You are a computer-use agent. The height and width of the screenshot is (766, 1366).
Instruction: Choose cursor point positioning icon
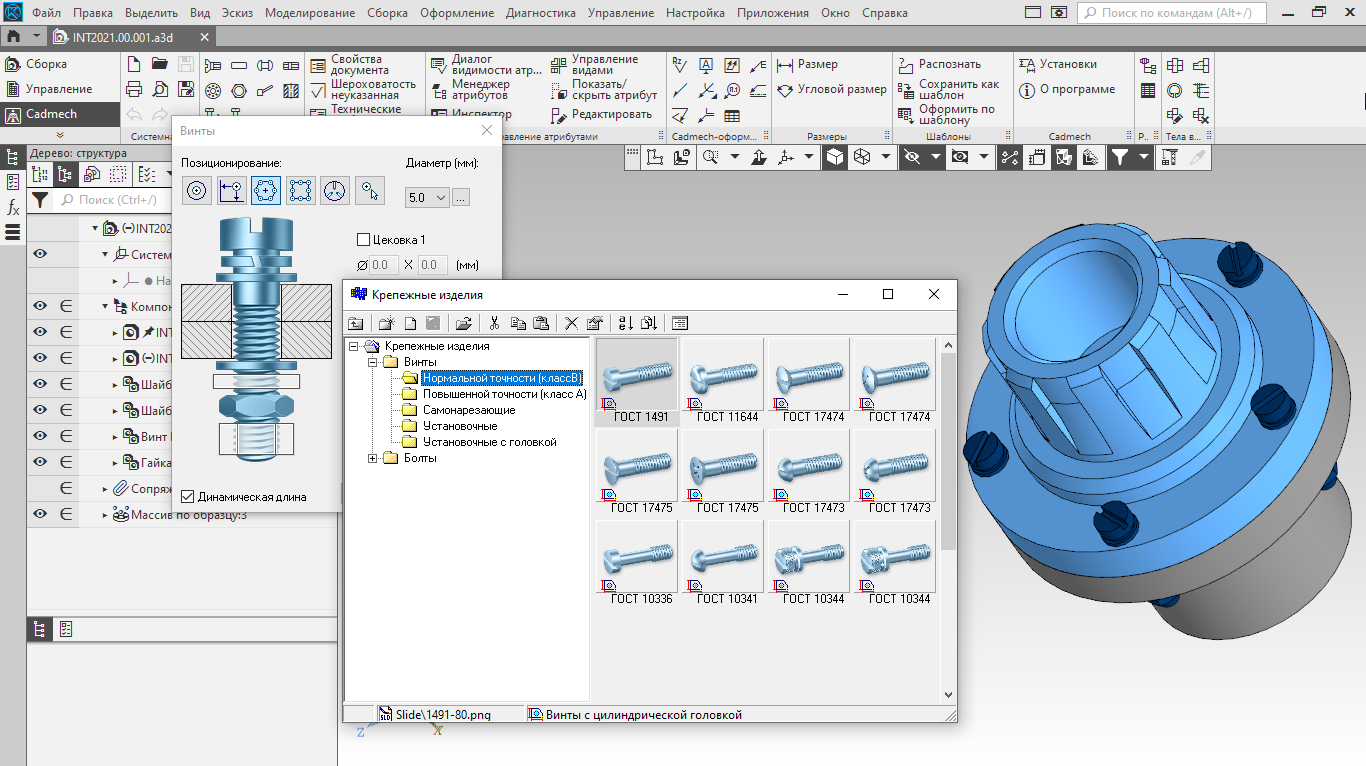[x=370, y=191]
